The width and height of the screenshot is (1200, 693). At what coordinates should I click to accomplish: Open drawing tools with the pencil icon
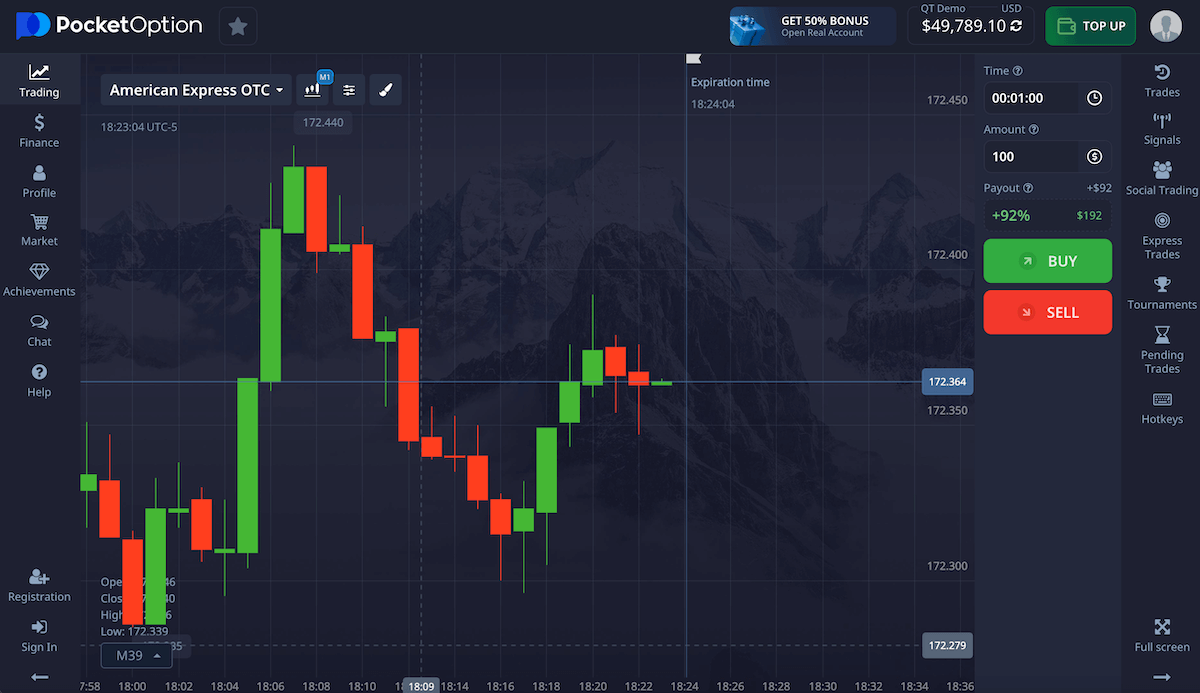coord(385,89)
